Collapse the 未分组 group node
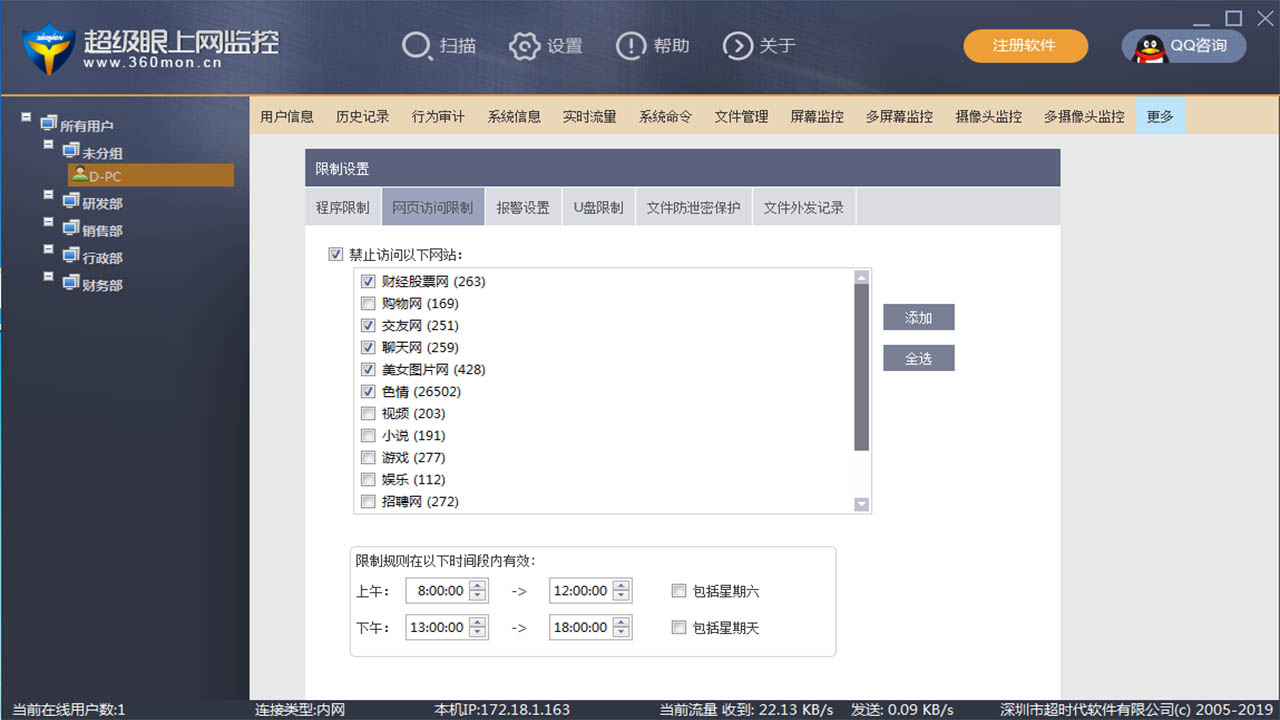The width and height of the screenshot is (1280, 720). click(x=47, y=144)
